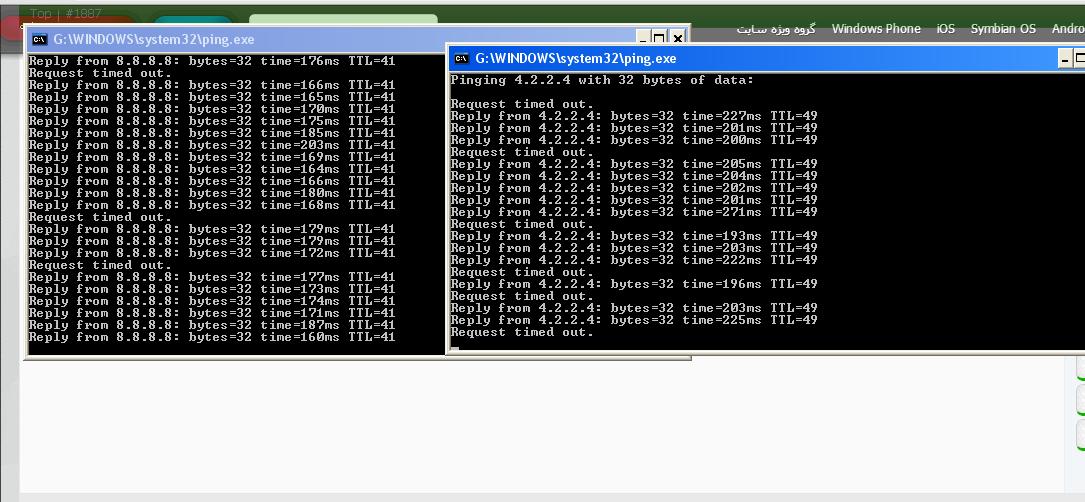Viewport: 1085px width, 502px height.
Task: Open the Windows Phone nav link
Action: point(876,28)
